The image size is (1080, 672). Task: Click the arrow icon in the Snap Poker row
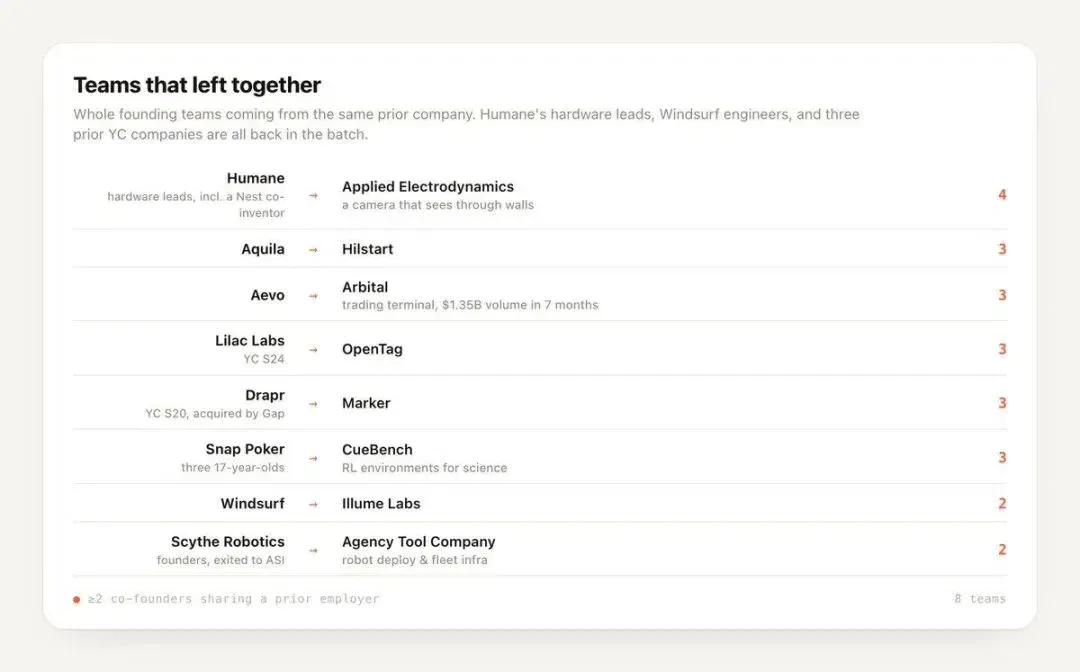click(x=313, y=459)
